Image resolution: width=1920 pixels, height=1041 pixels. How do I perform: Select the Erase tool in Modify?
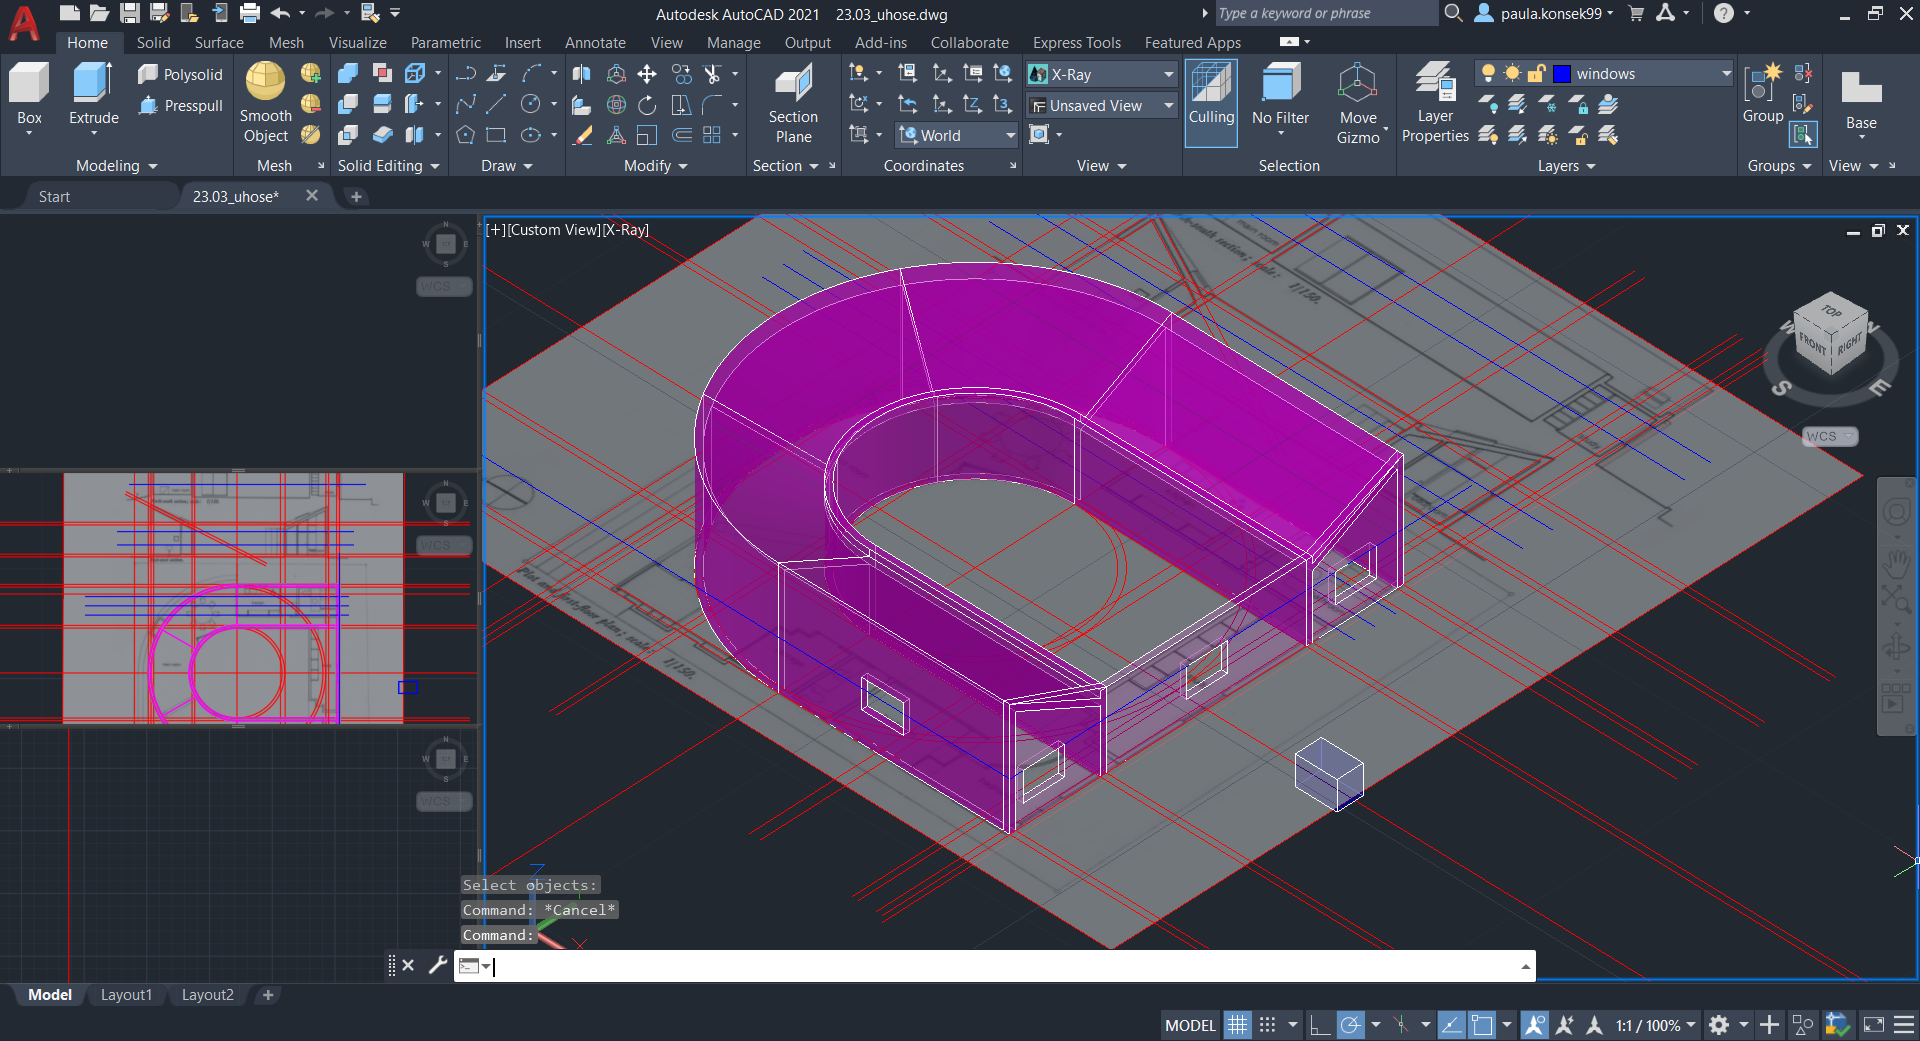point(581,135)
